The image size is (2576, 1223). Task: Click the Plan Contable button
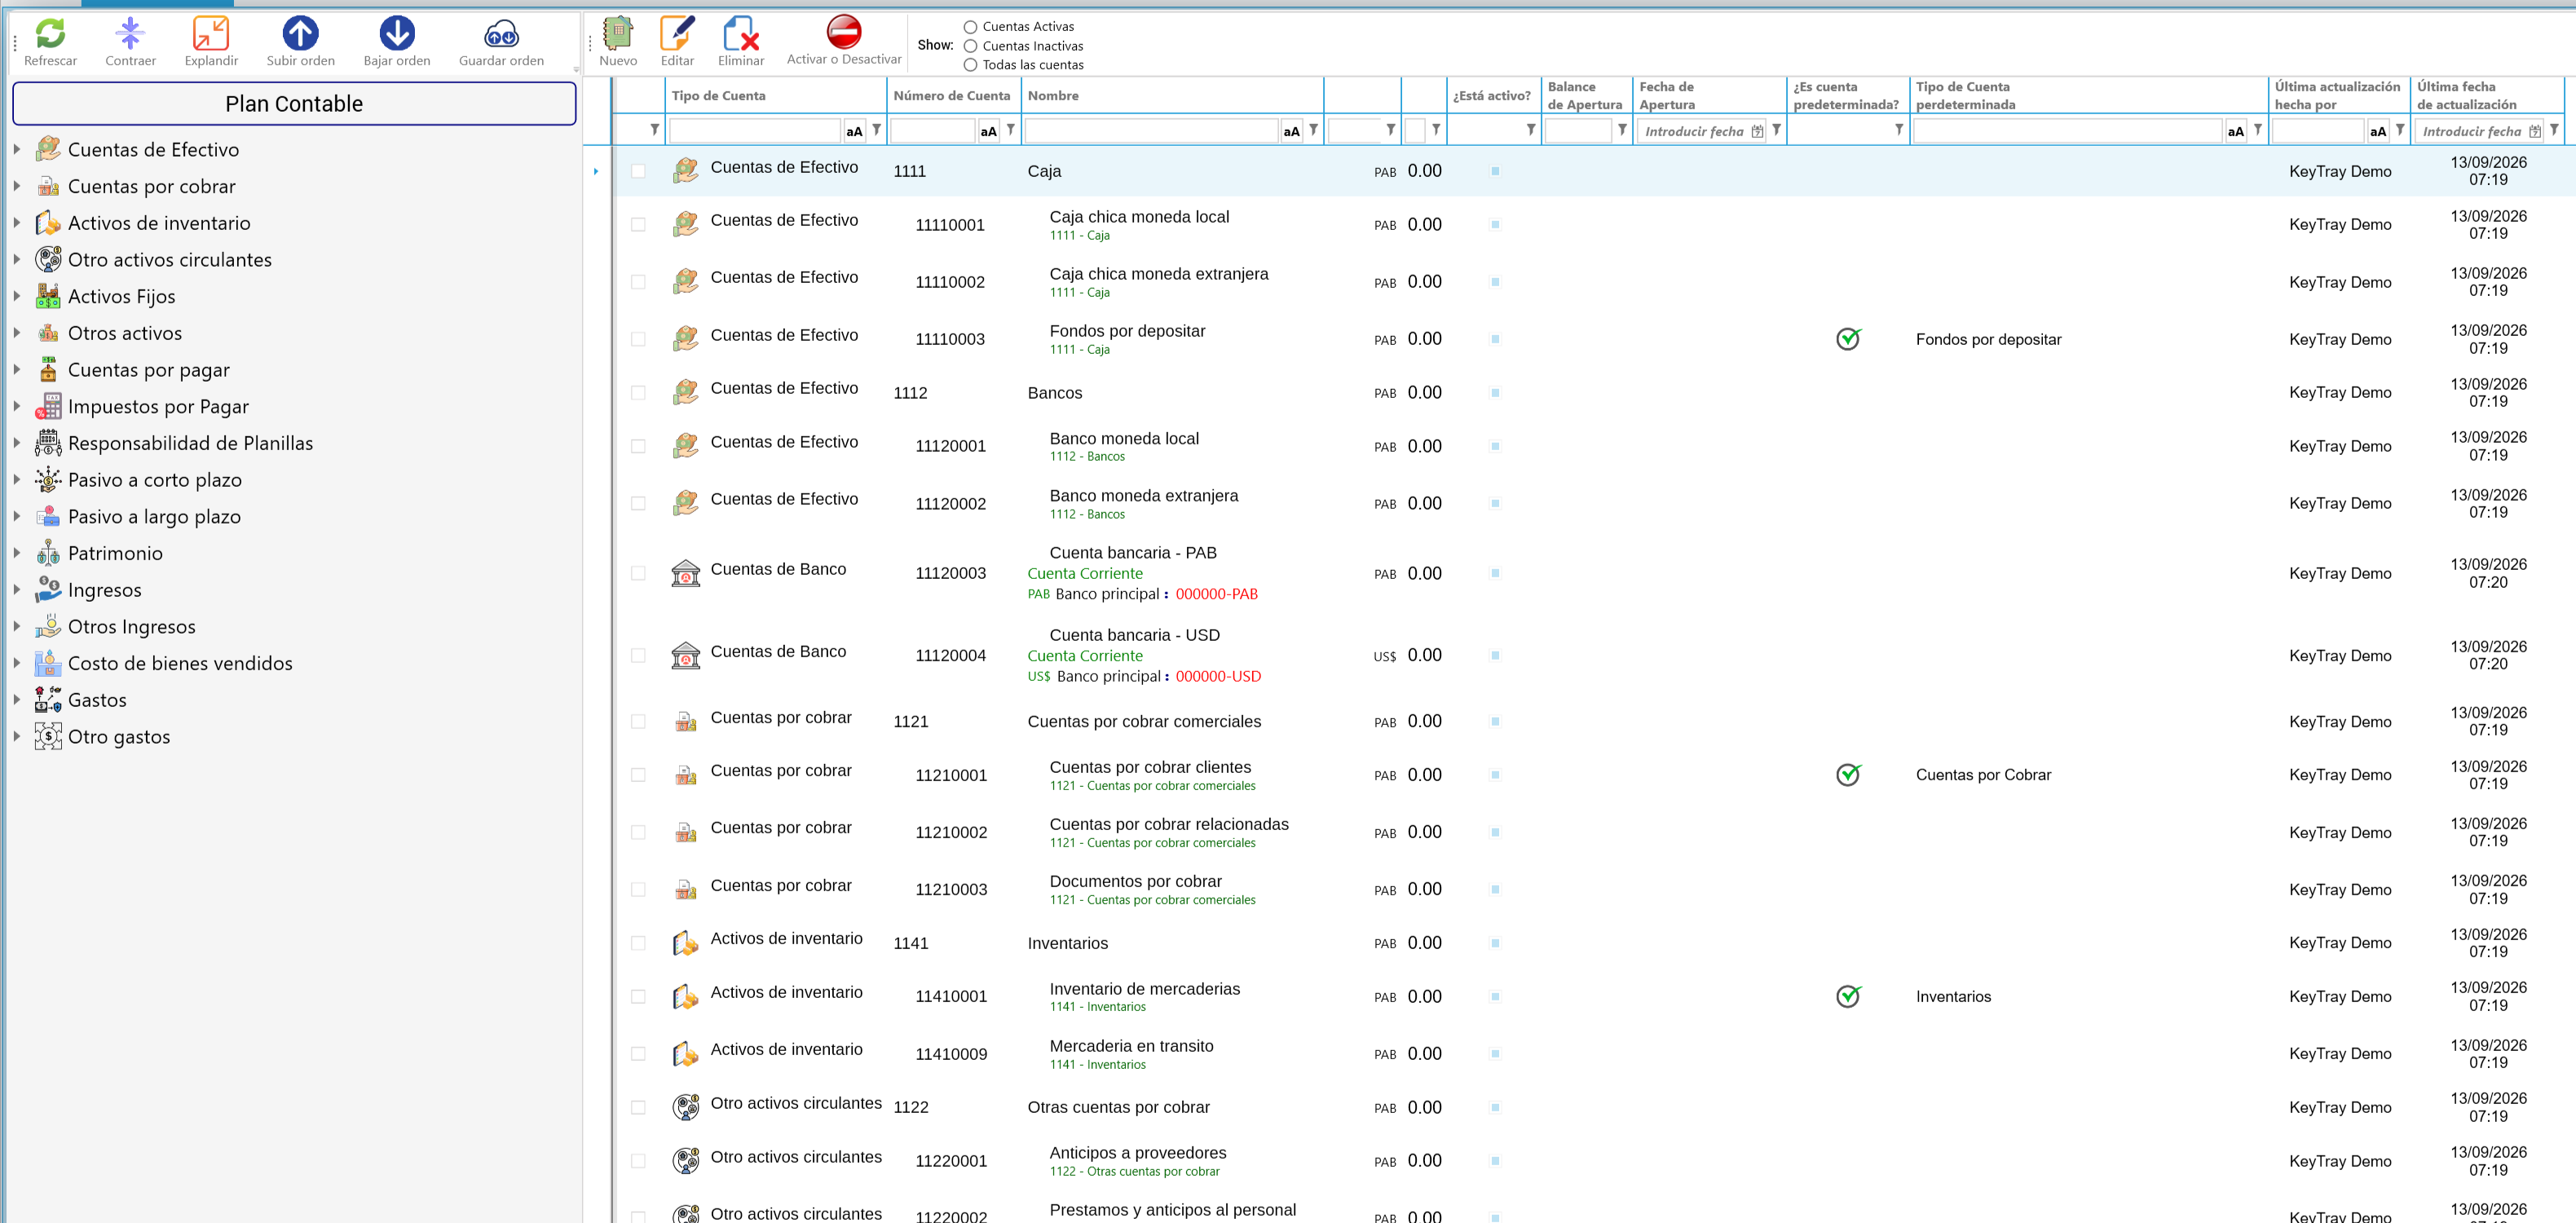pyautogui.click(x=294, y=104)
